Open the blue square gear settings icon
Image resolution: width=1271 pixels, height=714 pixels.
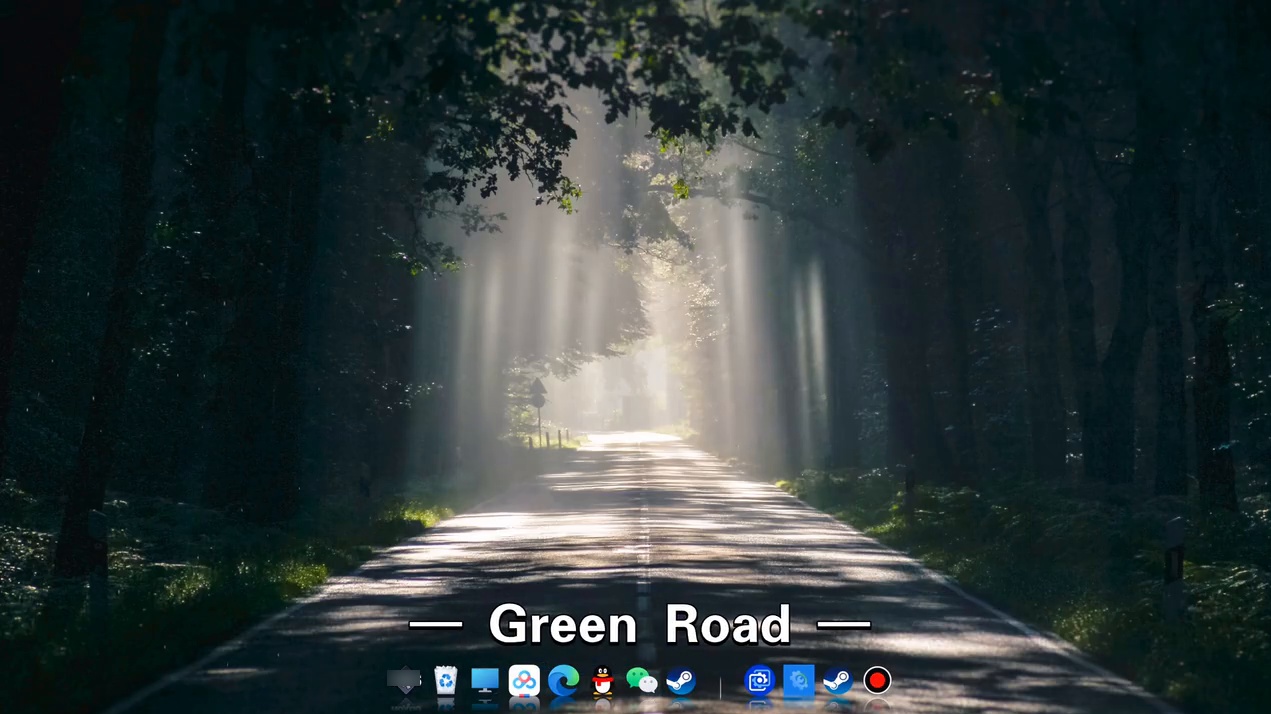[798, 681]
